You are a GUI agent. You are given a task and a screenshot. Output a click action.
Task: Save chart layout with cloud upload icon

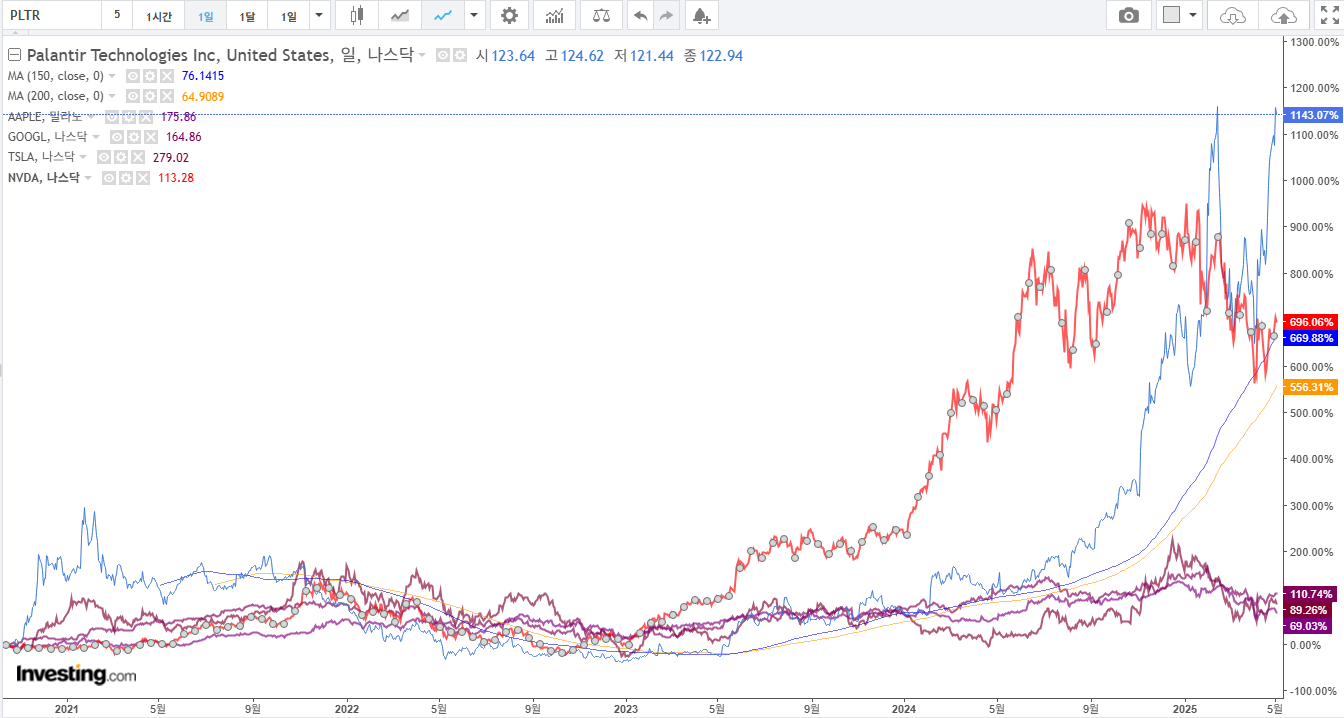[1282, 15]
